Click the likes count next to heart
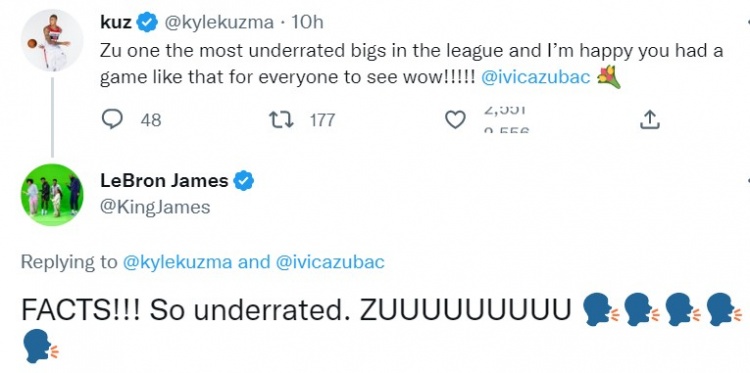This screenshot has height=373, width=750. (506, 120)
